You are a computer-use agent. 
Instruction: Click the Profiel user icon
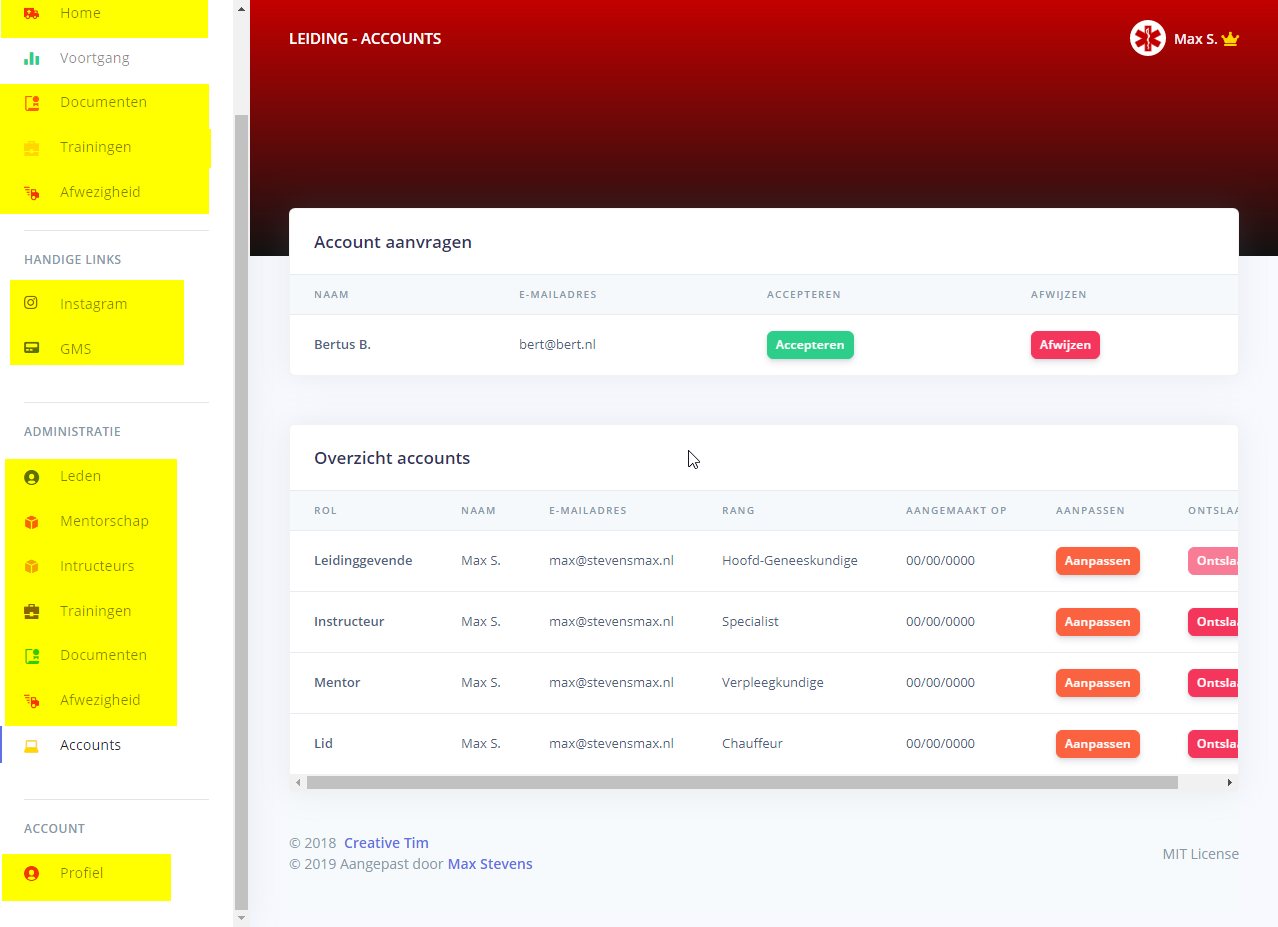point(31,873)
